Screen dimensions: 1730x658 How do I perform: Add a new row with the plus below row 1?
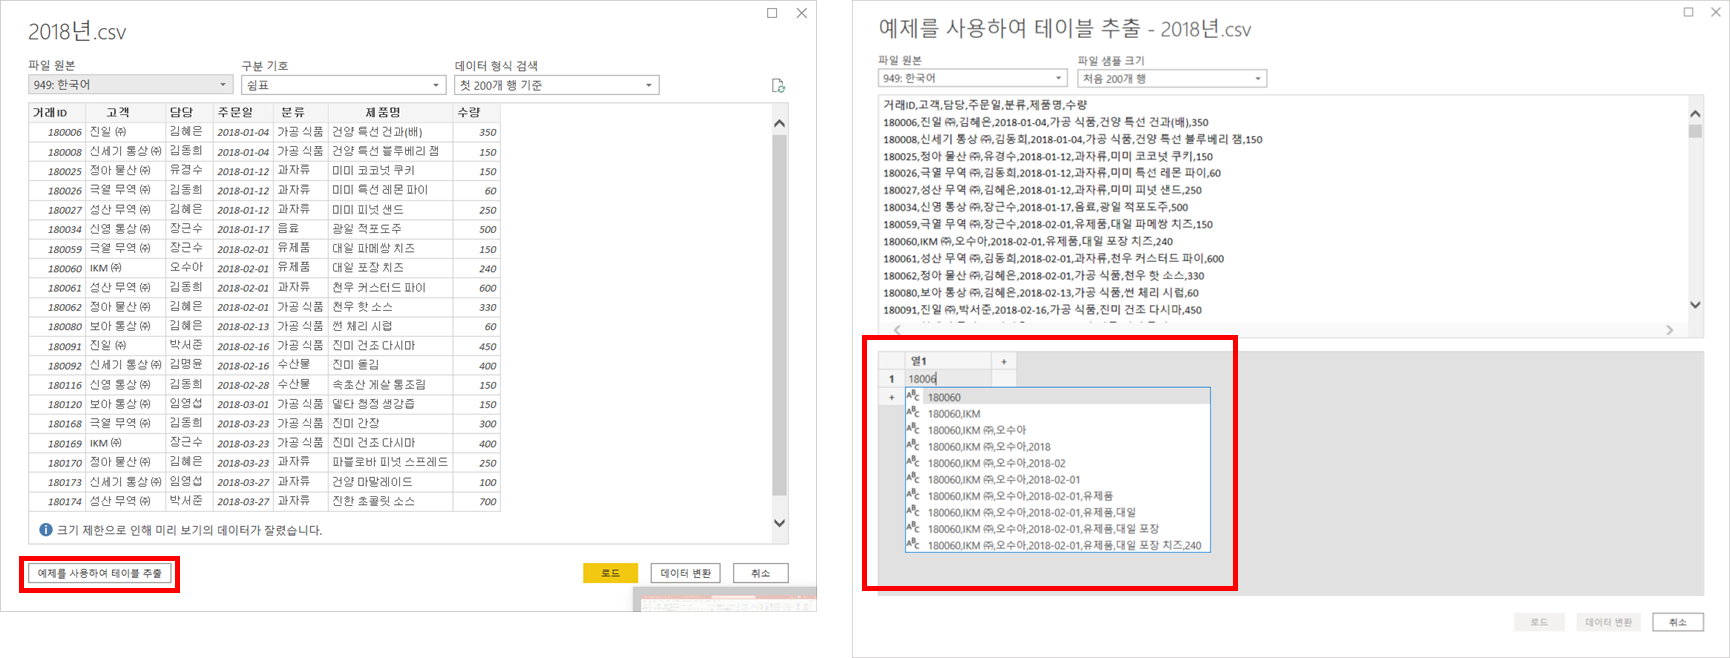[891, 397]
